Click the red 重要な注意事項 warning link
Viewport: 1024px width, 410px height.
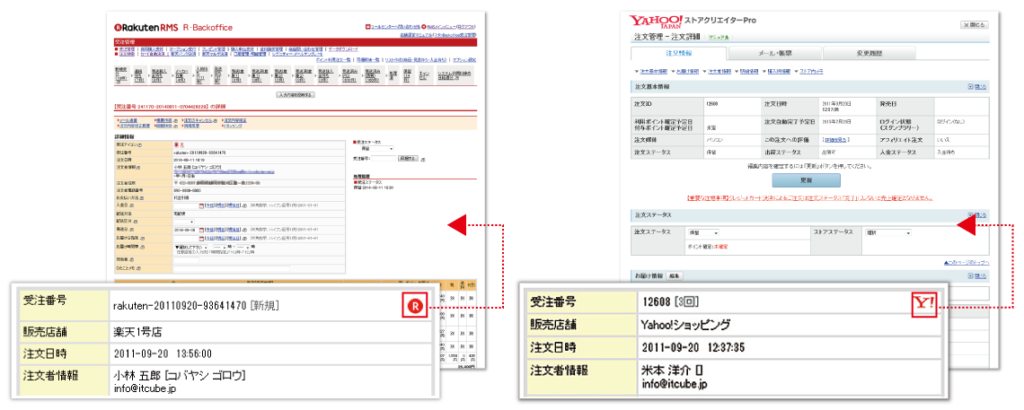810,198
